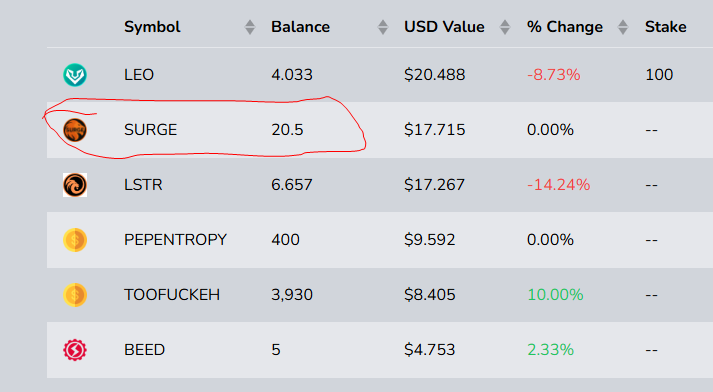Click the LSTR token logo
Viewport: 713px width, 392px height.
click(x=75, y=185)
